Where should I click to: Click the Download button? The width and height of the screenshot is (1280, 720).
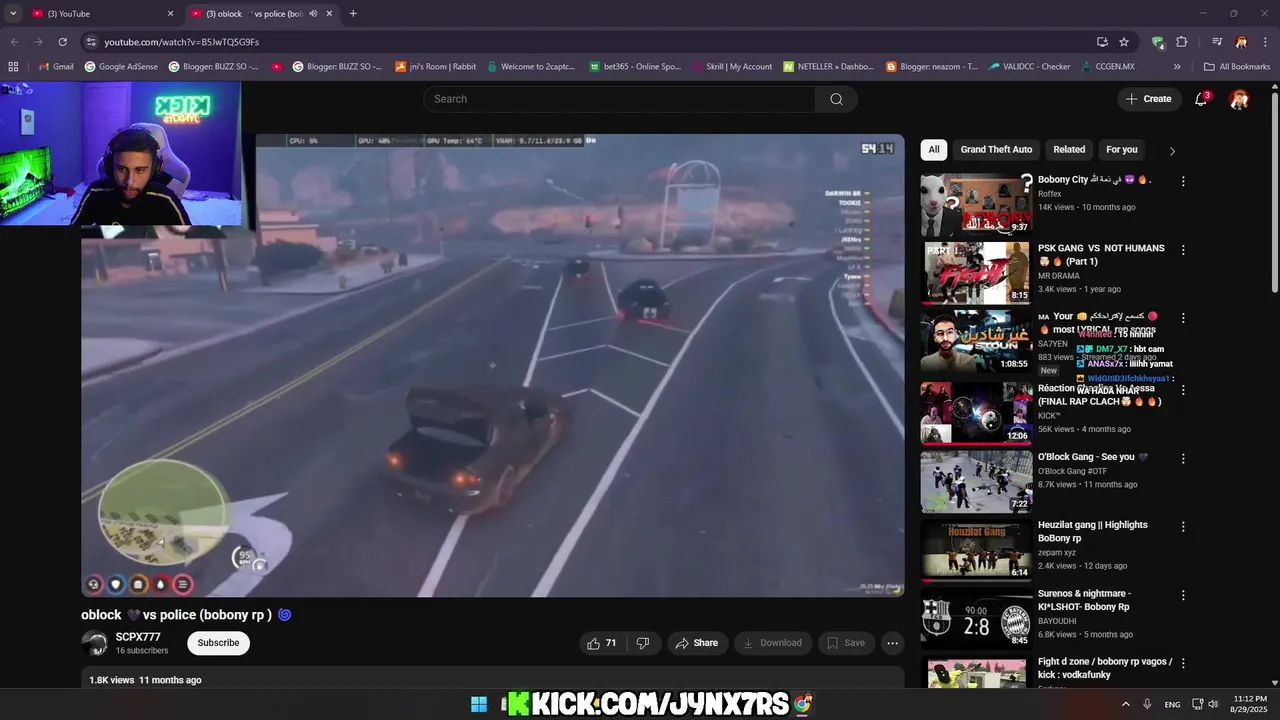773,643
